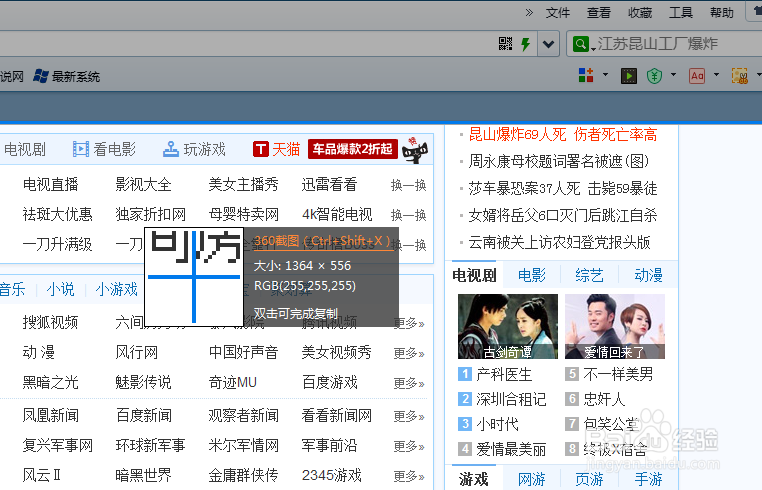762x490 pixels.
Task: Open headline 女婿将岳父6口灭门后跳江自杀
Action: point(563,215)
